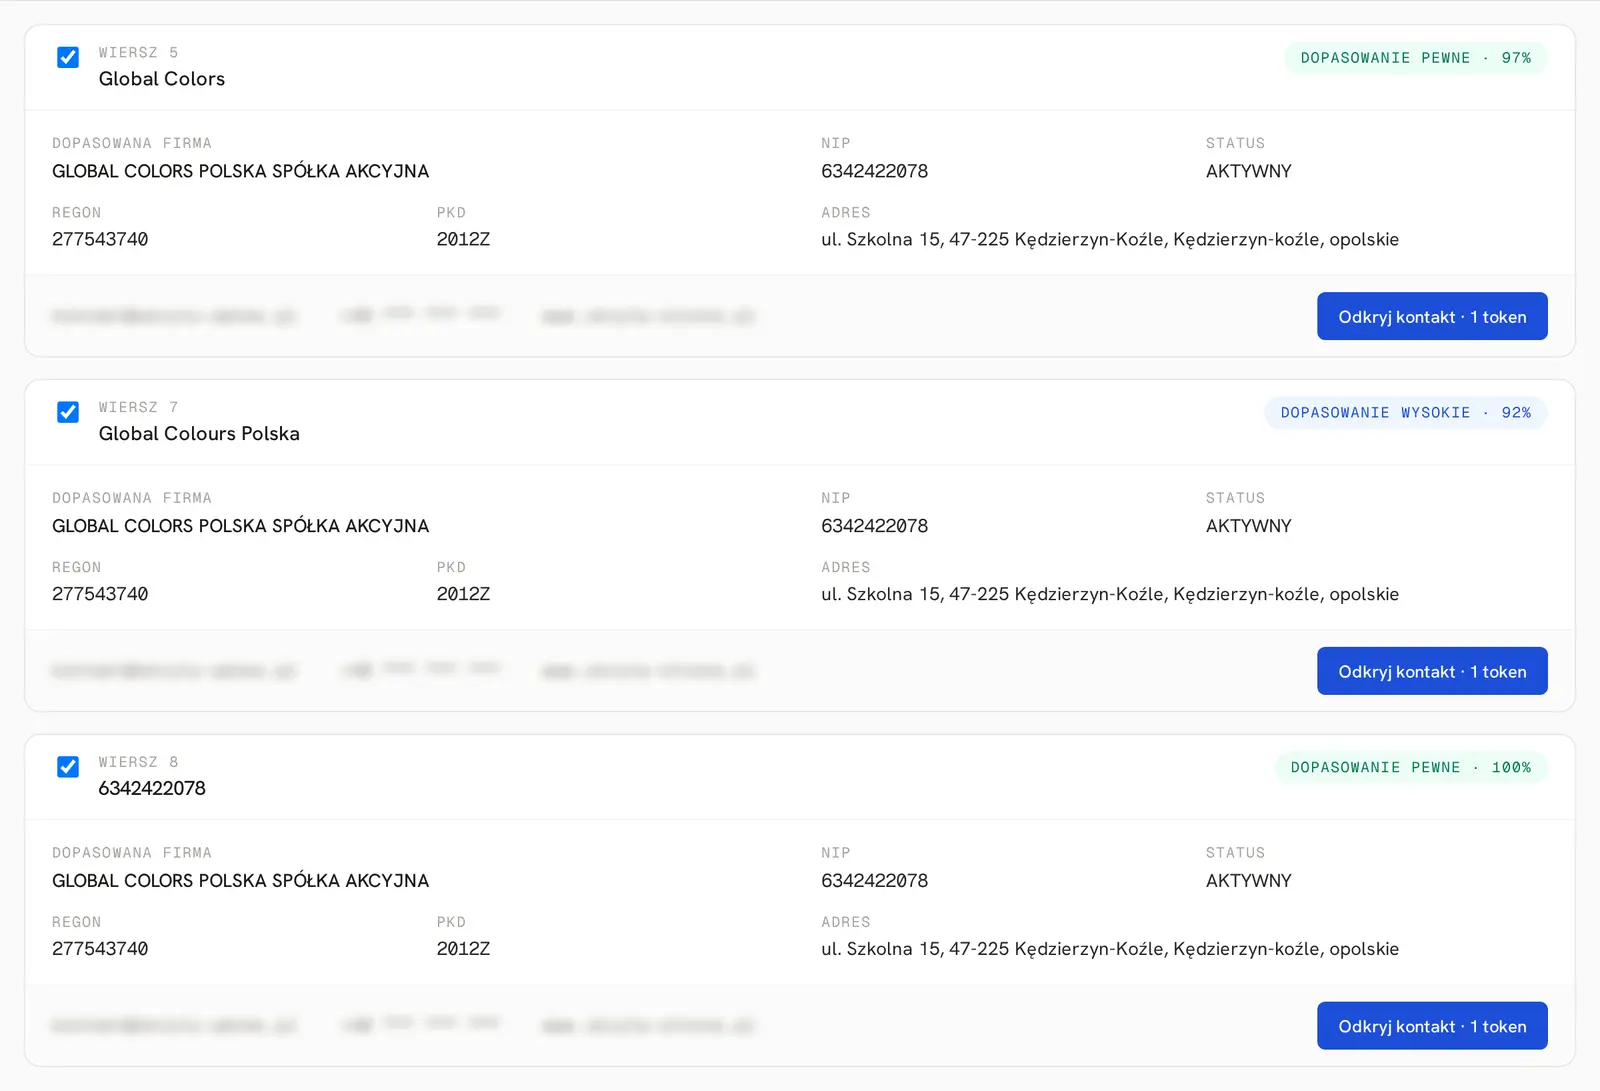Click Odkryj kontakt button in Wiersz 5 card
The height and width of the screenshot is (1091, 1600).
[1432, 316]
